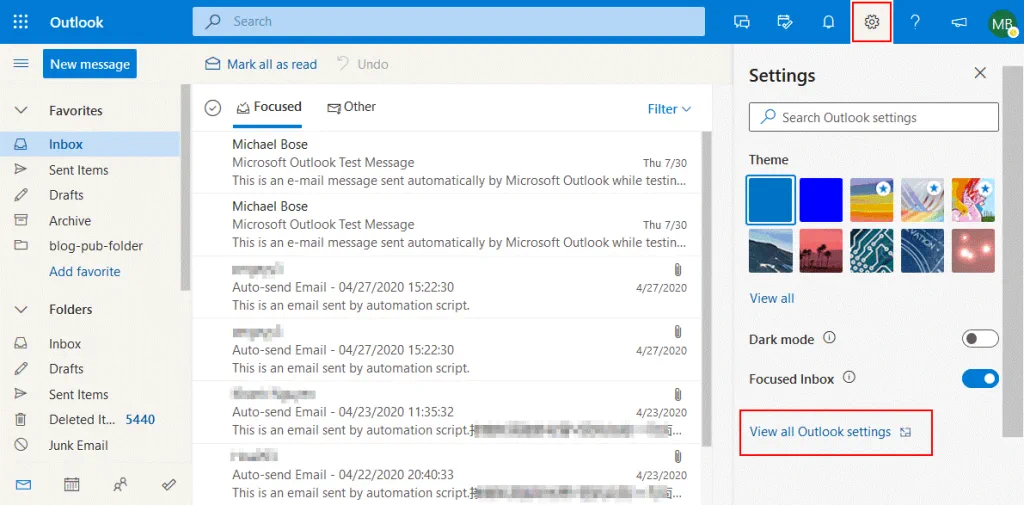1024x505 pixels.
Task: Click the Search Outlook settings field
Action: coord(873,117)
